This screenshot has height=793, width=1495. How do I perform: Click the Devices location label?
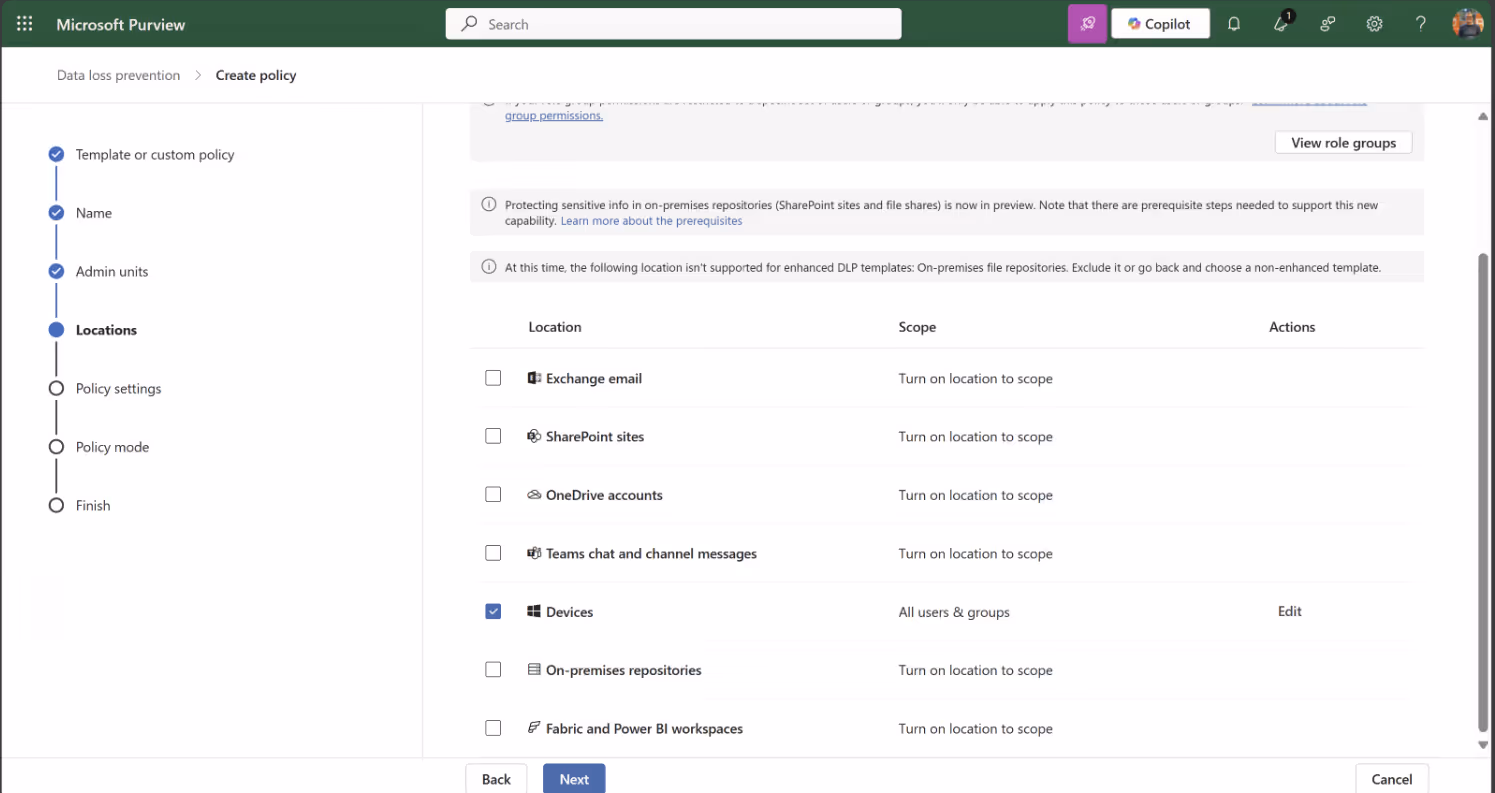[x=569, y=612]
